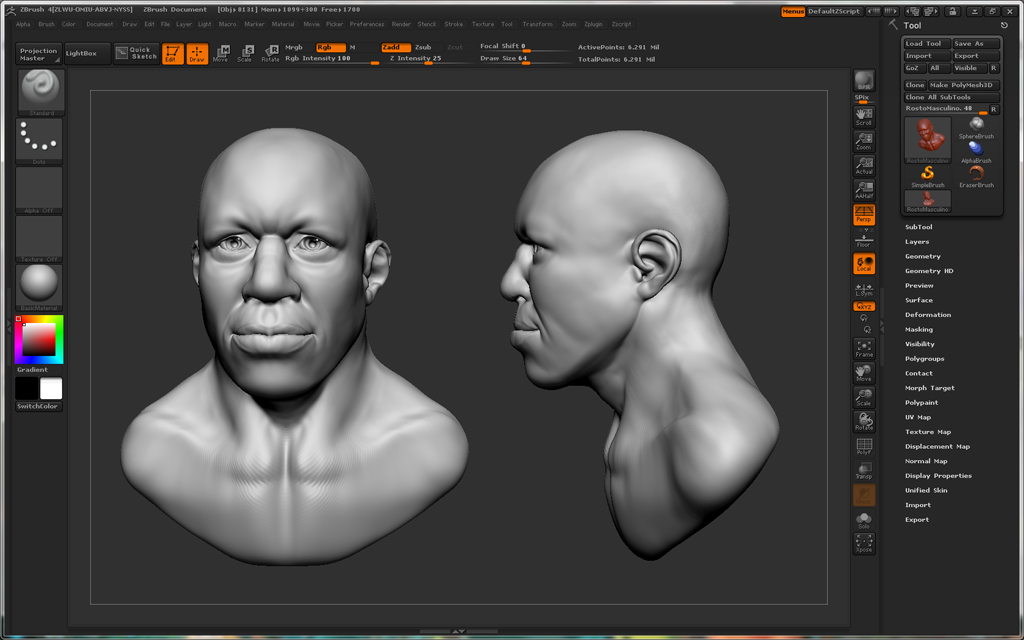Expand the Texture Map section
Screen dimensions: 1024x640
928,432
